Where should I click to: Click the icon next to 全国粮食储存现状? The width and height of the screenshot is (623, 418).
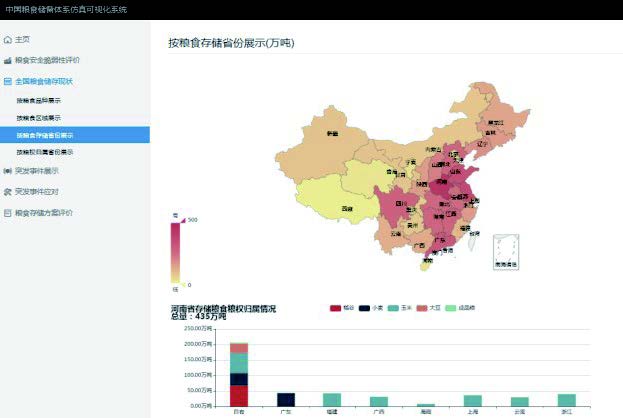(x=9, y=79)
